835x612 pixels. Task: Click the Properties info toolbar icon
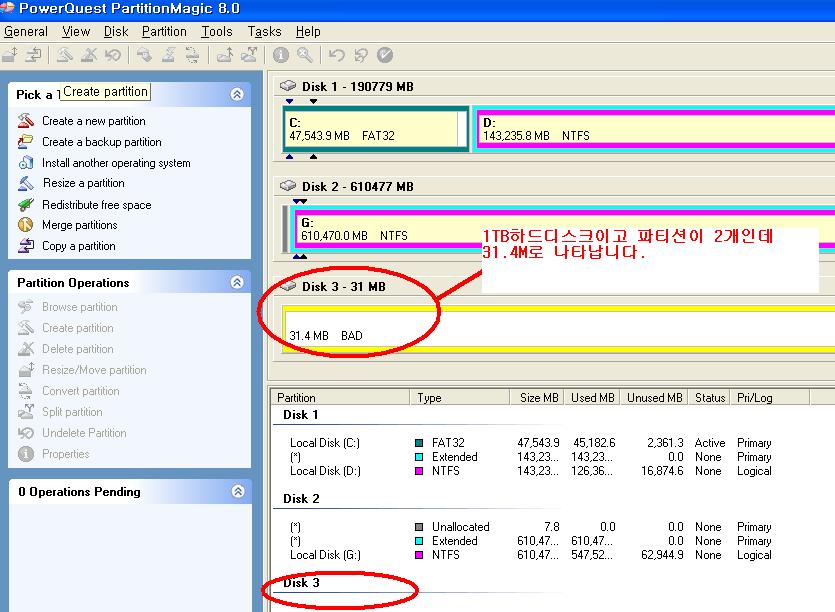point(281,55)
